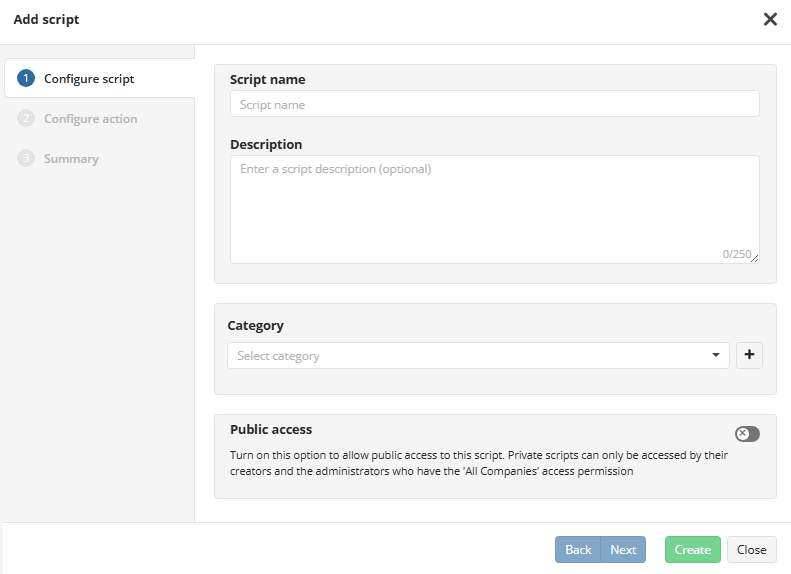Close the Add script dialog with the X icon

click(x=770, y=19)
